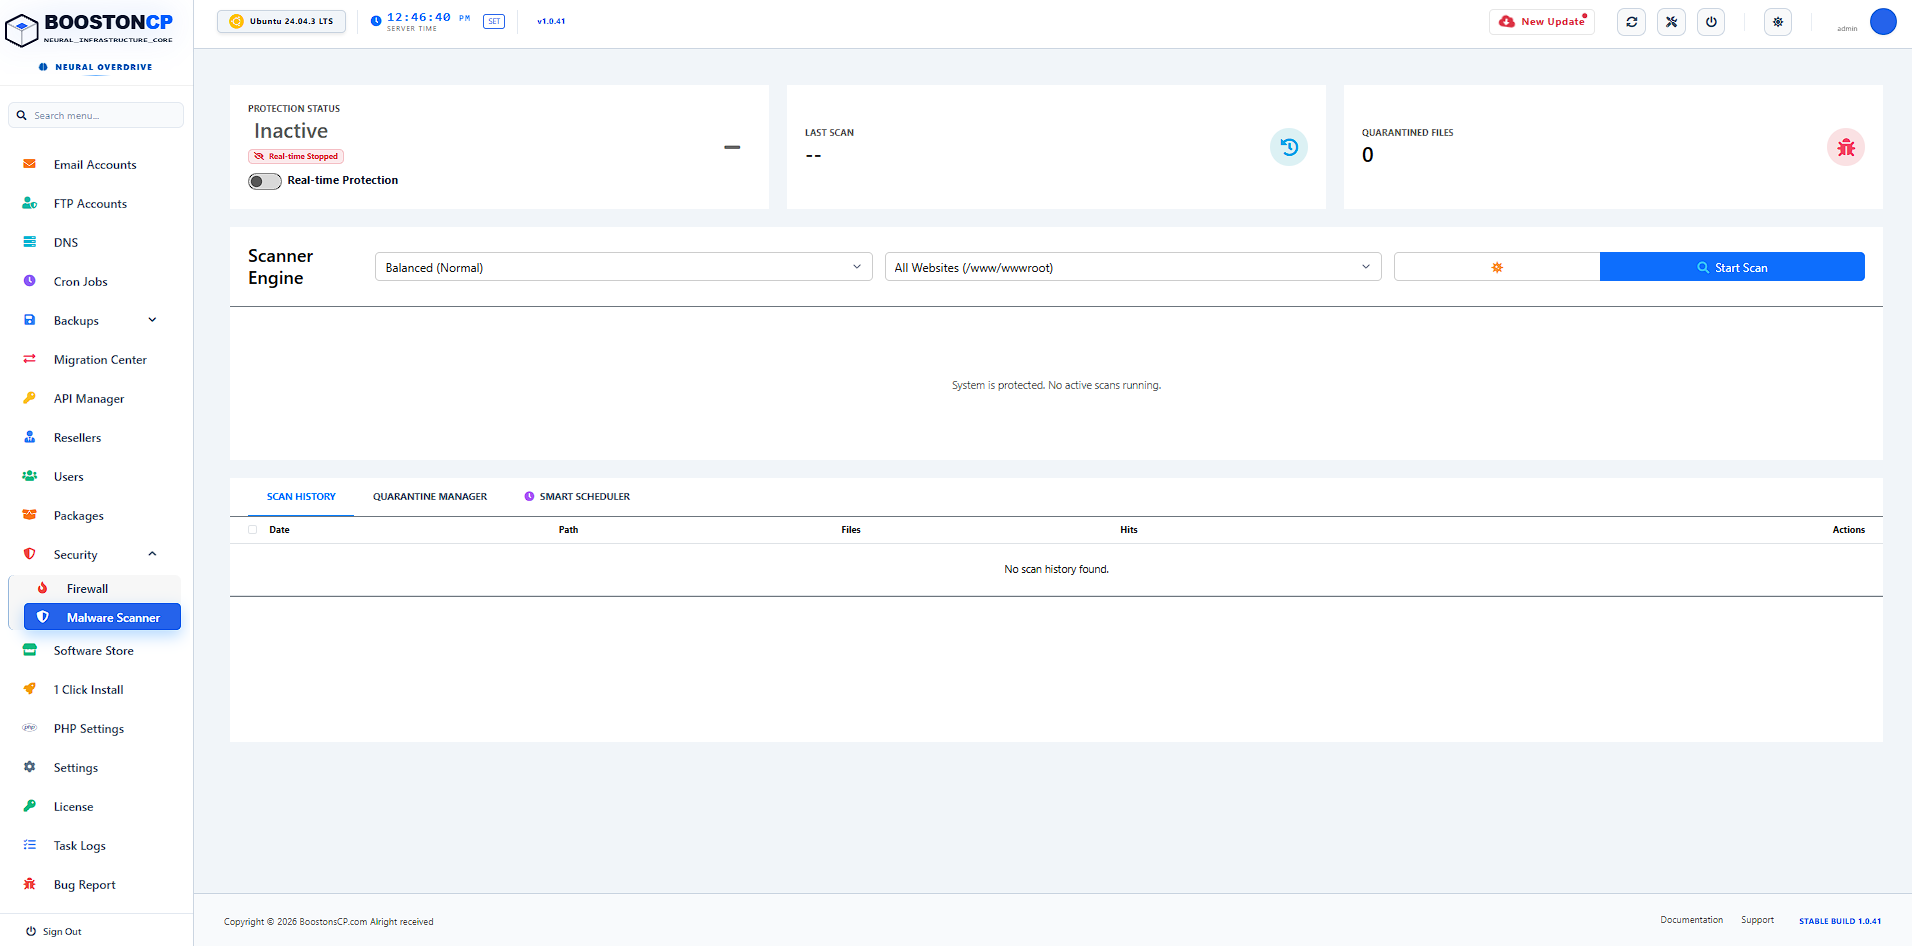The width and height of the screenshot is (1912, 946).
Task: Open the All Websites path dropdown
Action: click(1133, 267)
